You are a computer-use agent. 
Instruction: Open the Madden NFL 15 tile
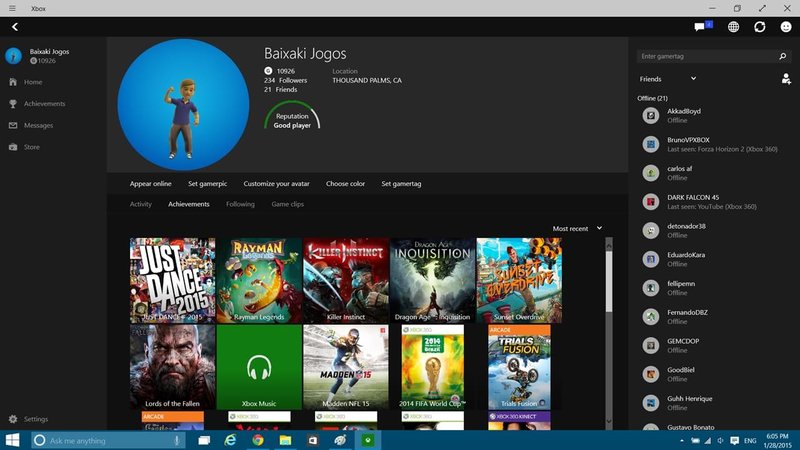coord(346,367)
